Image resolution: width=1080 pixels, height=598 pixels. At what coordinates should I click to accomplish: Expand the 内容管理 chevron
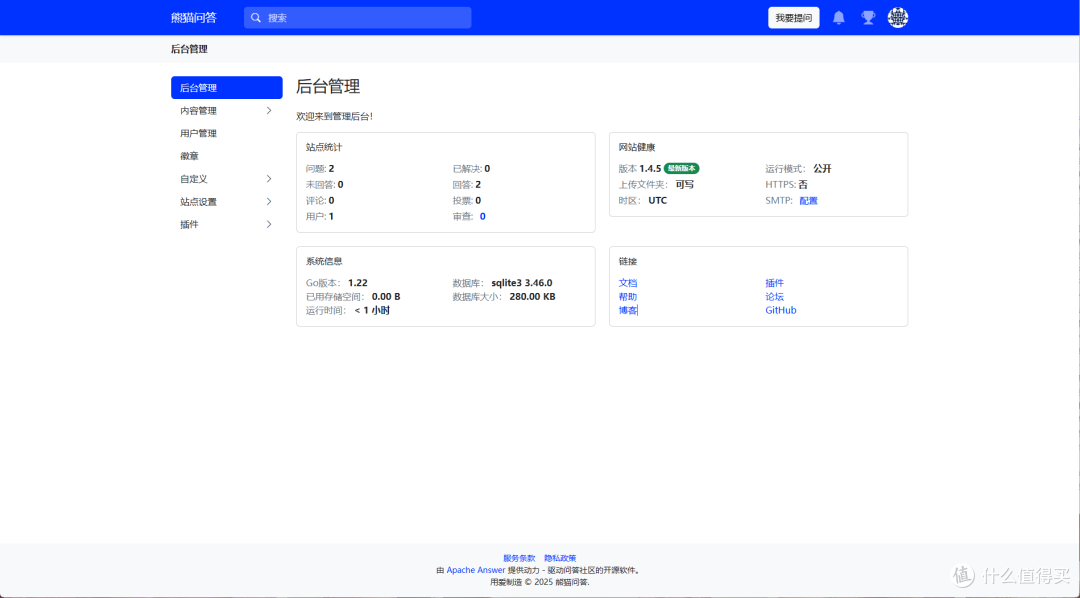pos(269,110)
